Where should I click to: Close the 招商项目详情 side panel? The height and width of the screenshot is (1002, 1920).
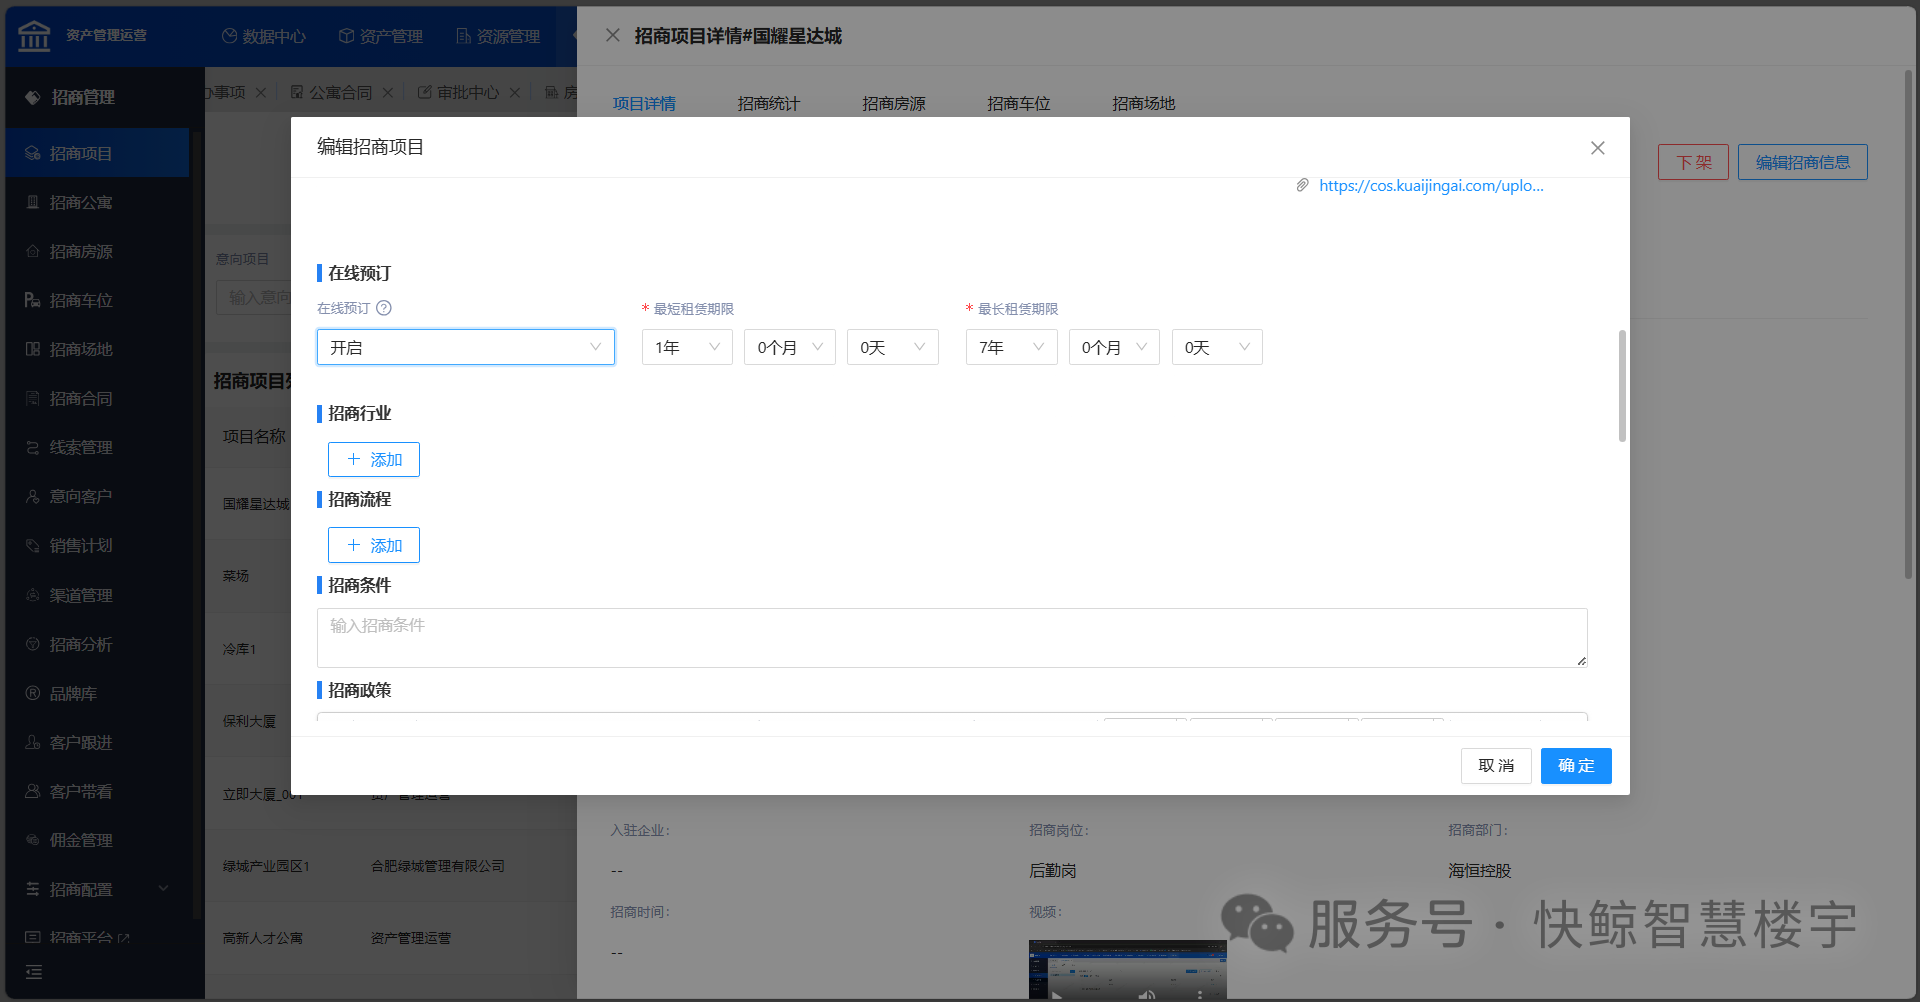(x=613, y=35)
